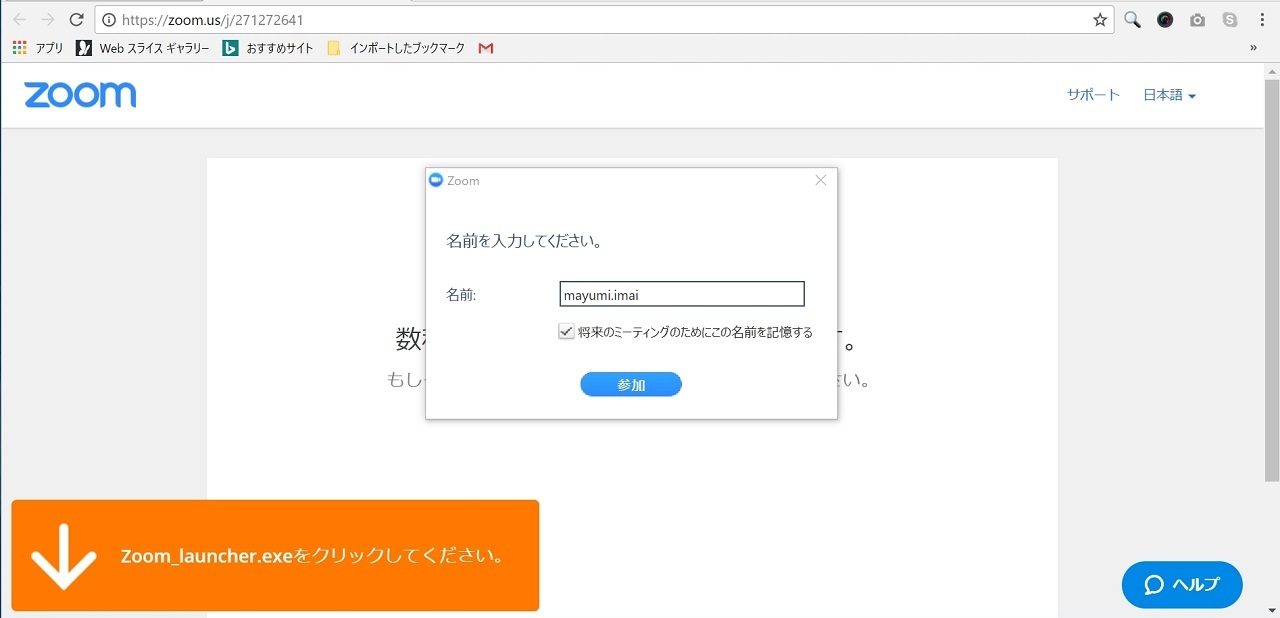The image size is (1280, 618).
Task: Open the ヘルプ chat button
Action: (x=1182, y=585)
